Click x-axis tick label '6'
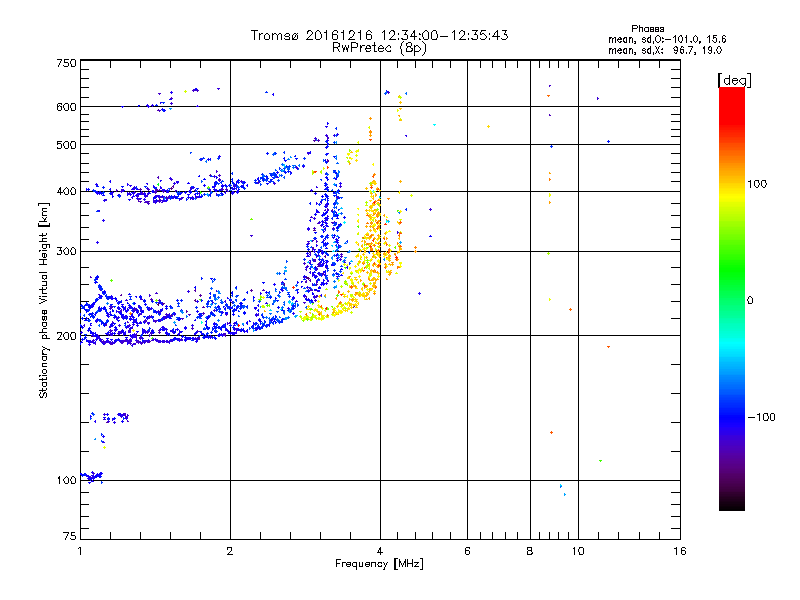The height and width of the screenshot is (600, 800). pos(467,551)
